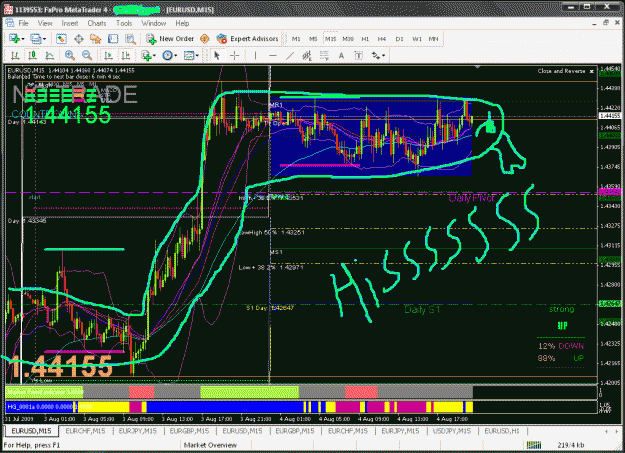The image size is (625, 453).
Task: Open the application icon menu beside File
Action: [10, 23]
